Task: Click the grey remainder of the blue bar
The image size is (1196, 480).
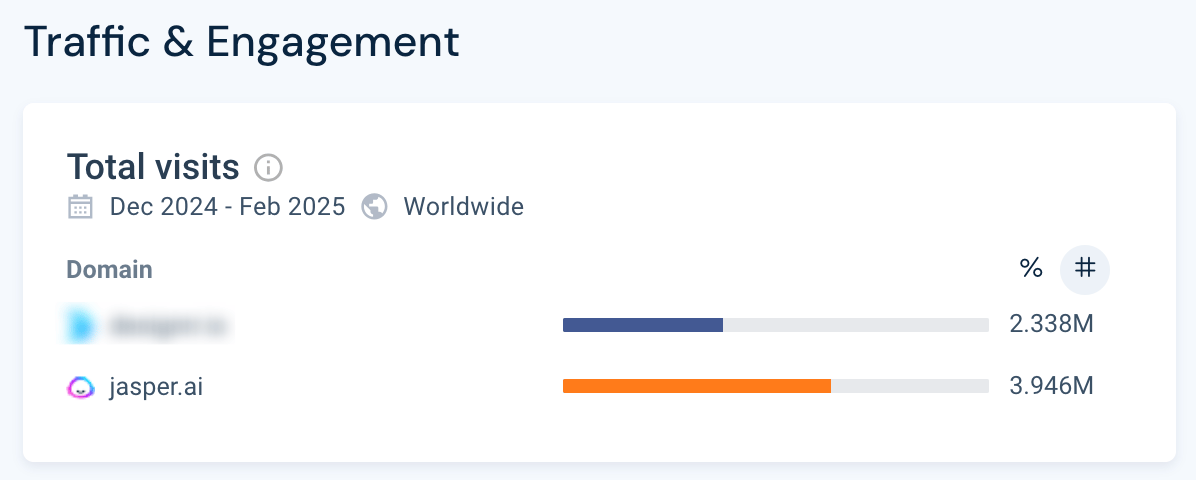Action: (x=856, y=325)
